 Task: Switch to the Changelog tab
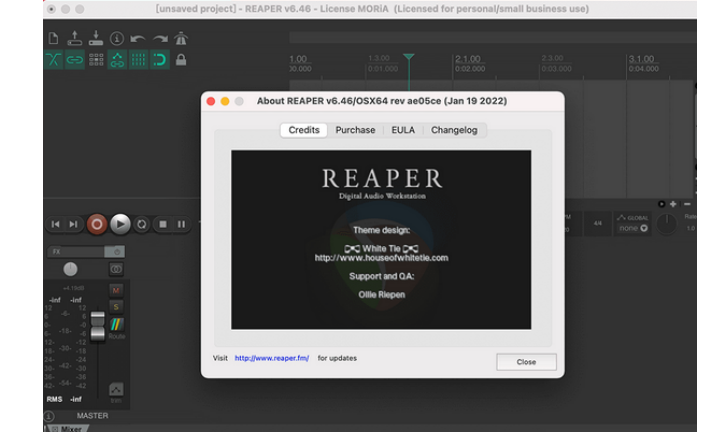pyautogui.click(x=454, y=130)
